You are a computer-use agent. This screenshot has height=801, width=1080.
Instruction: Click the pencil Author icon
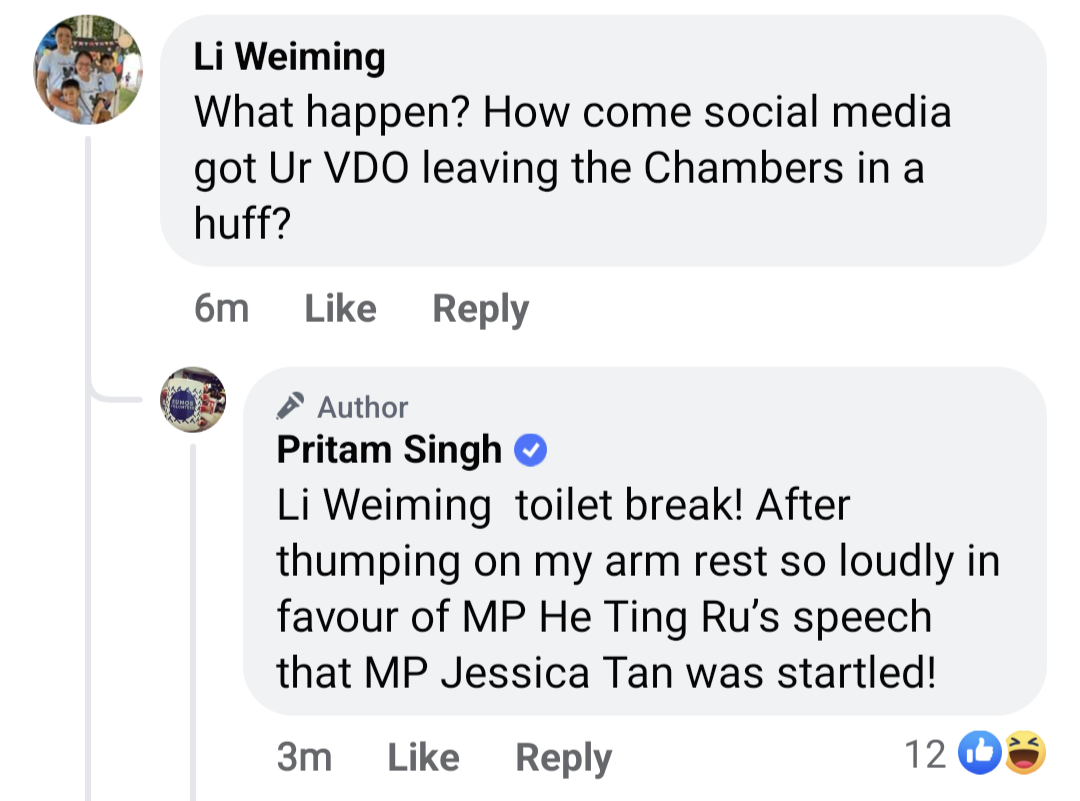pos(291,407)
